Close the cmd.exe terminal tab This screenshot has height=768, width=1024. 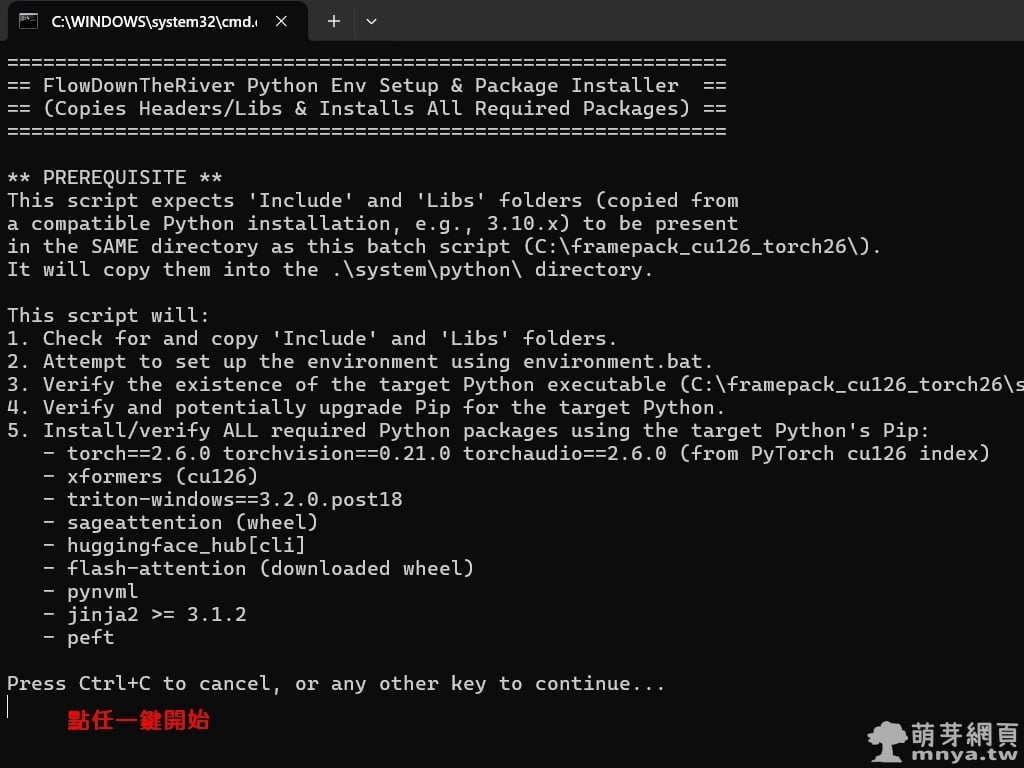pyautogui.click(x=282, y=21)
